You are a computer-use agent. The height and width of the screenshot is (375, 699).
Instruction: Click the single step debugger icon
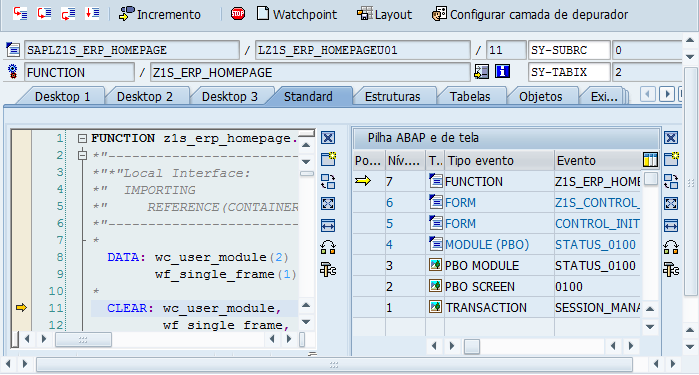point(20,13)
